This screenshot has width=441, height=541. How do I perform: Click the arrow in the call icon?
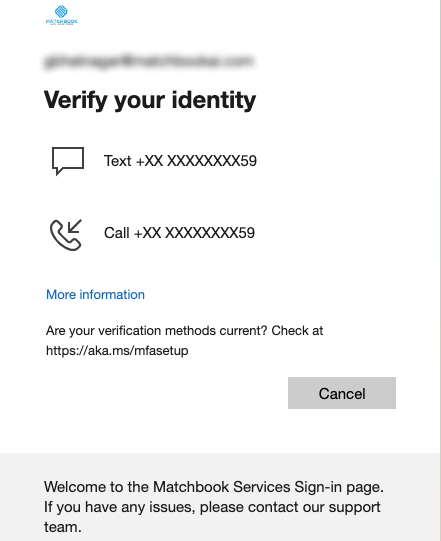[75, 226]
